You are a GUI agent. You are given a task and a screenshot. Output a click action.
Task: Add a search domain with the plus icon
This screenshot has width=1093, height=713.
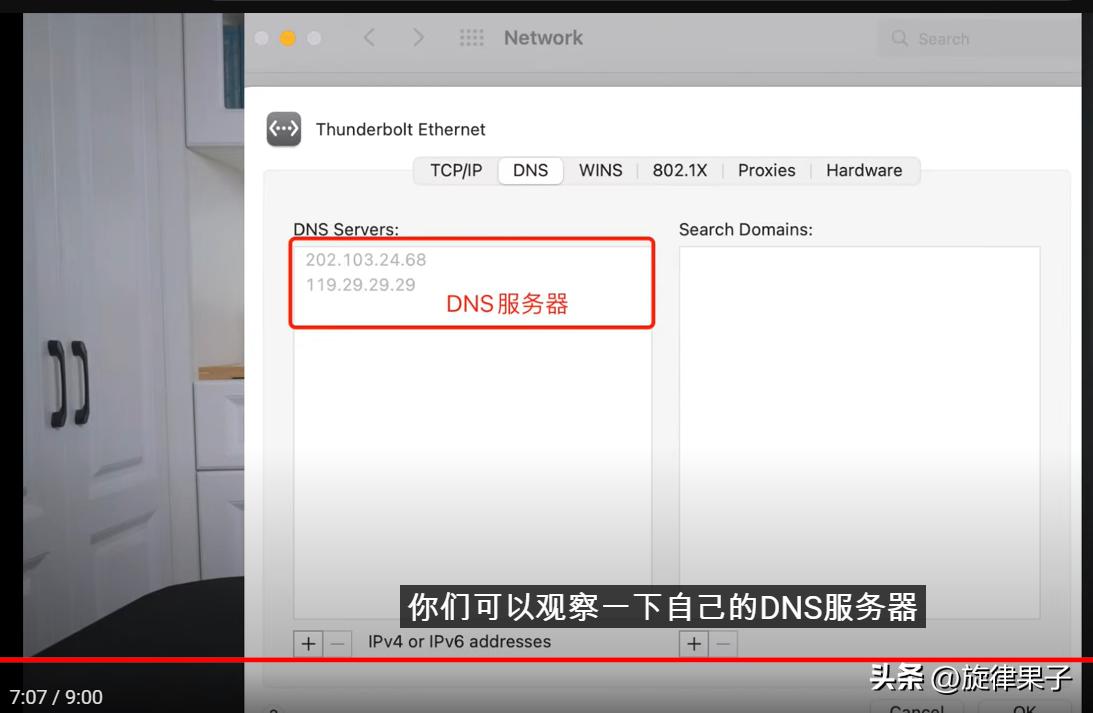pyautogui.click(x=693, y=643)
